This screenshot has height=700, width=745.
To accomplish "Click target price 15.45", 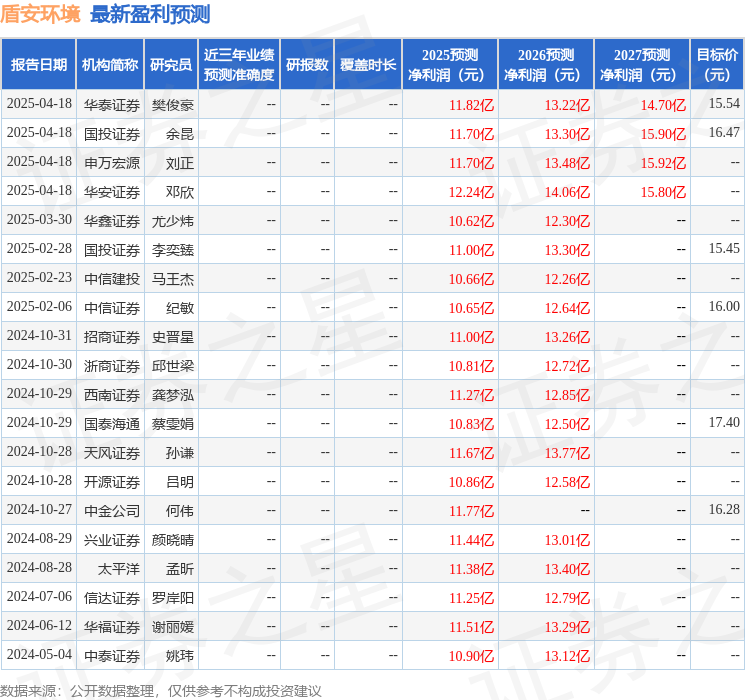I will point(724,248).
